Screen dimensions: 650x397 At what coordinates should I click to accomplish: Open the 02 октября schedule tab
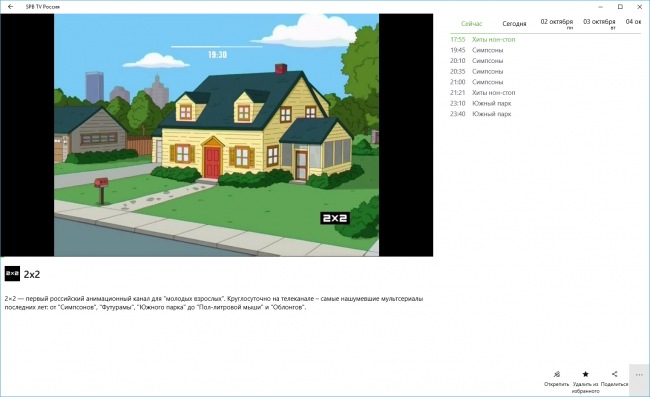pyautogui.click(x=557, y=22)
